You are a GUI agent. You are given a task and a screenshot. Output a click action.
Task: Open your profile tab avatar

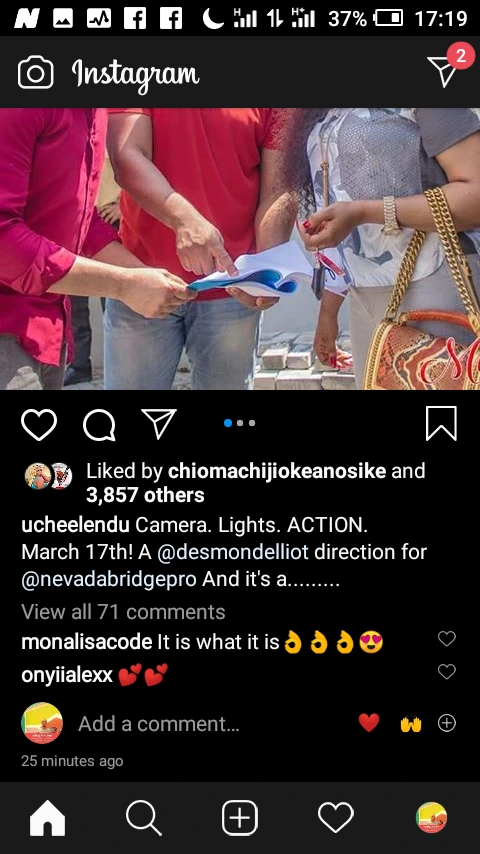tap(432, 818)
